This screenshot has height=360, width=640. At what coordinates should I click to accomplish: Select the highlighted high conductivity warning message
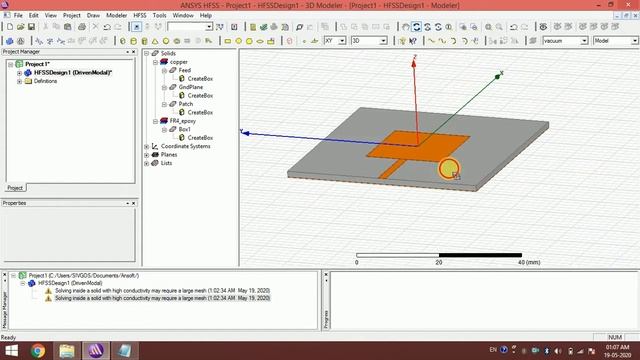(162, 298)
